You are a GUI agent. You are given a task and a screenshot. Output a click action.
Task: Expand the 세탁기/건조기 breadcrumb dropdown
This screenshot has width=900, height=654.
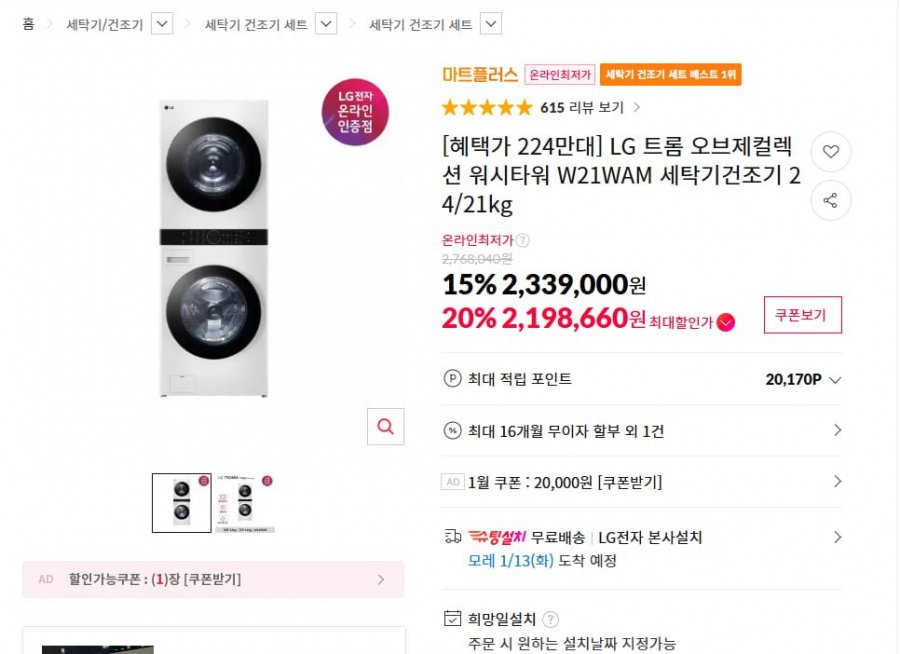pyautogui.click(x=163, y=24)
